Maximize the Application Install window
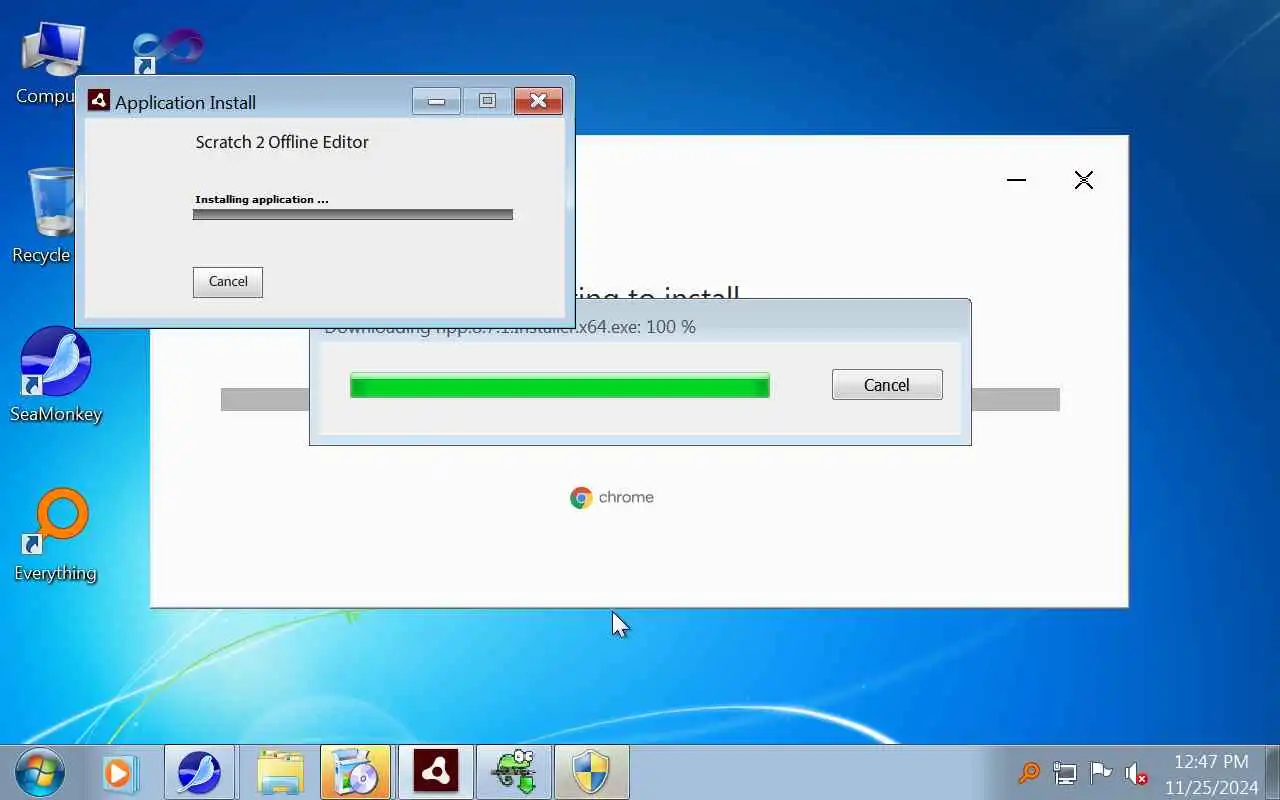Viewport: 1280px width, 800px height. tap(487, 101)
